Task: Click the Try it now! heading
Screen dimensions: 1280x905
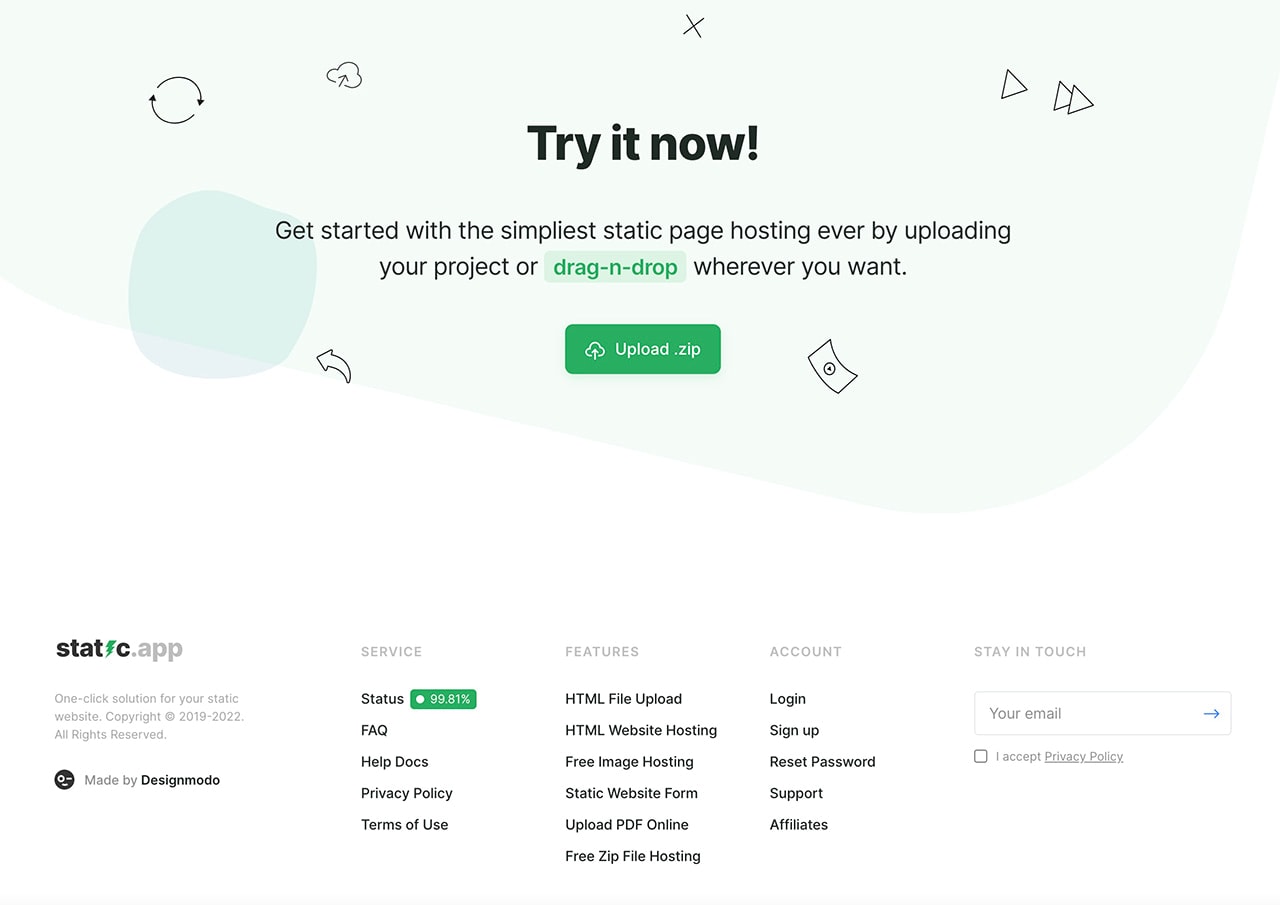Action: [x=643, y=143]
